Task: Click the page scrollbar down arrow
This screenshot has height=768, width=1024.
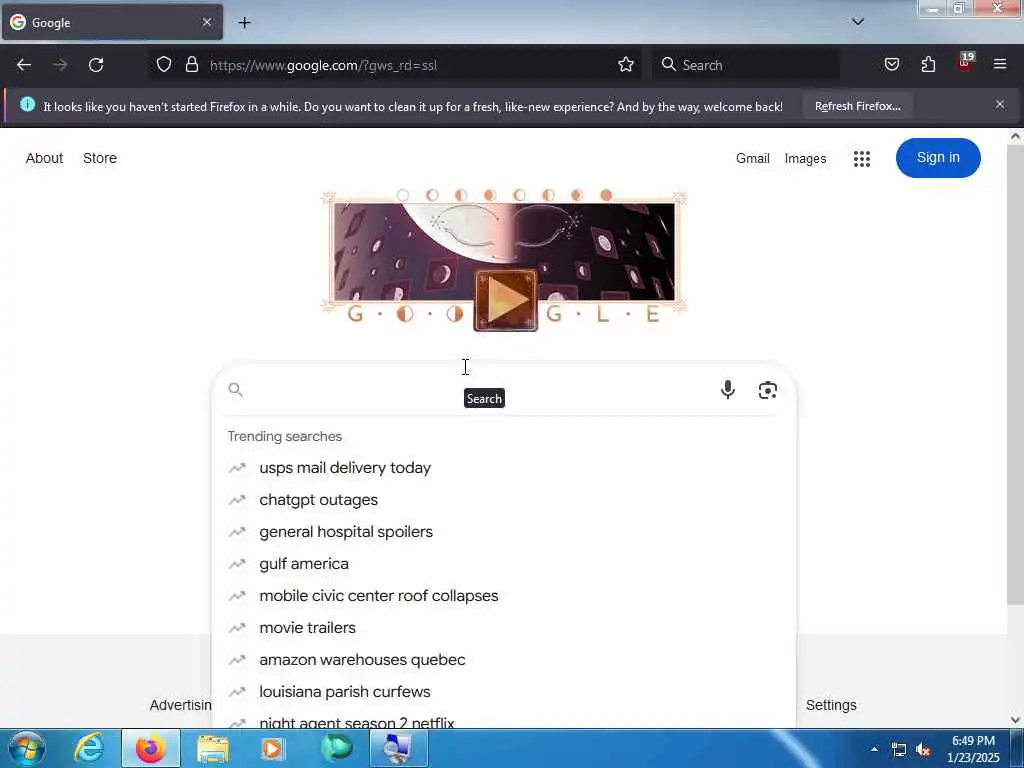Action: pos(1016,720)
